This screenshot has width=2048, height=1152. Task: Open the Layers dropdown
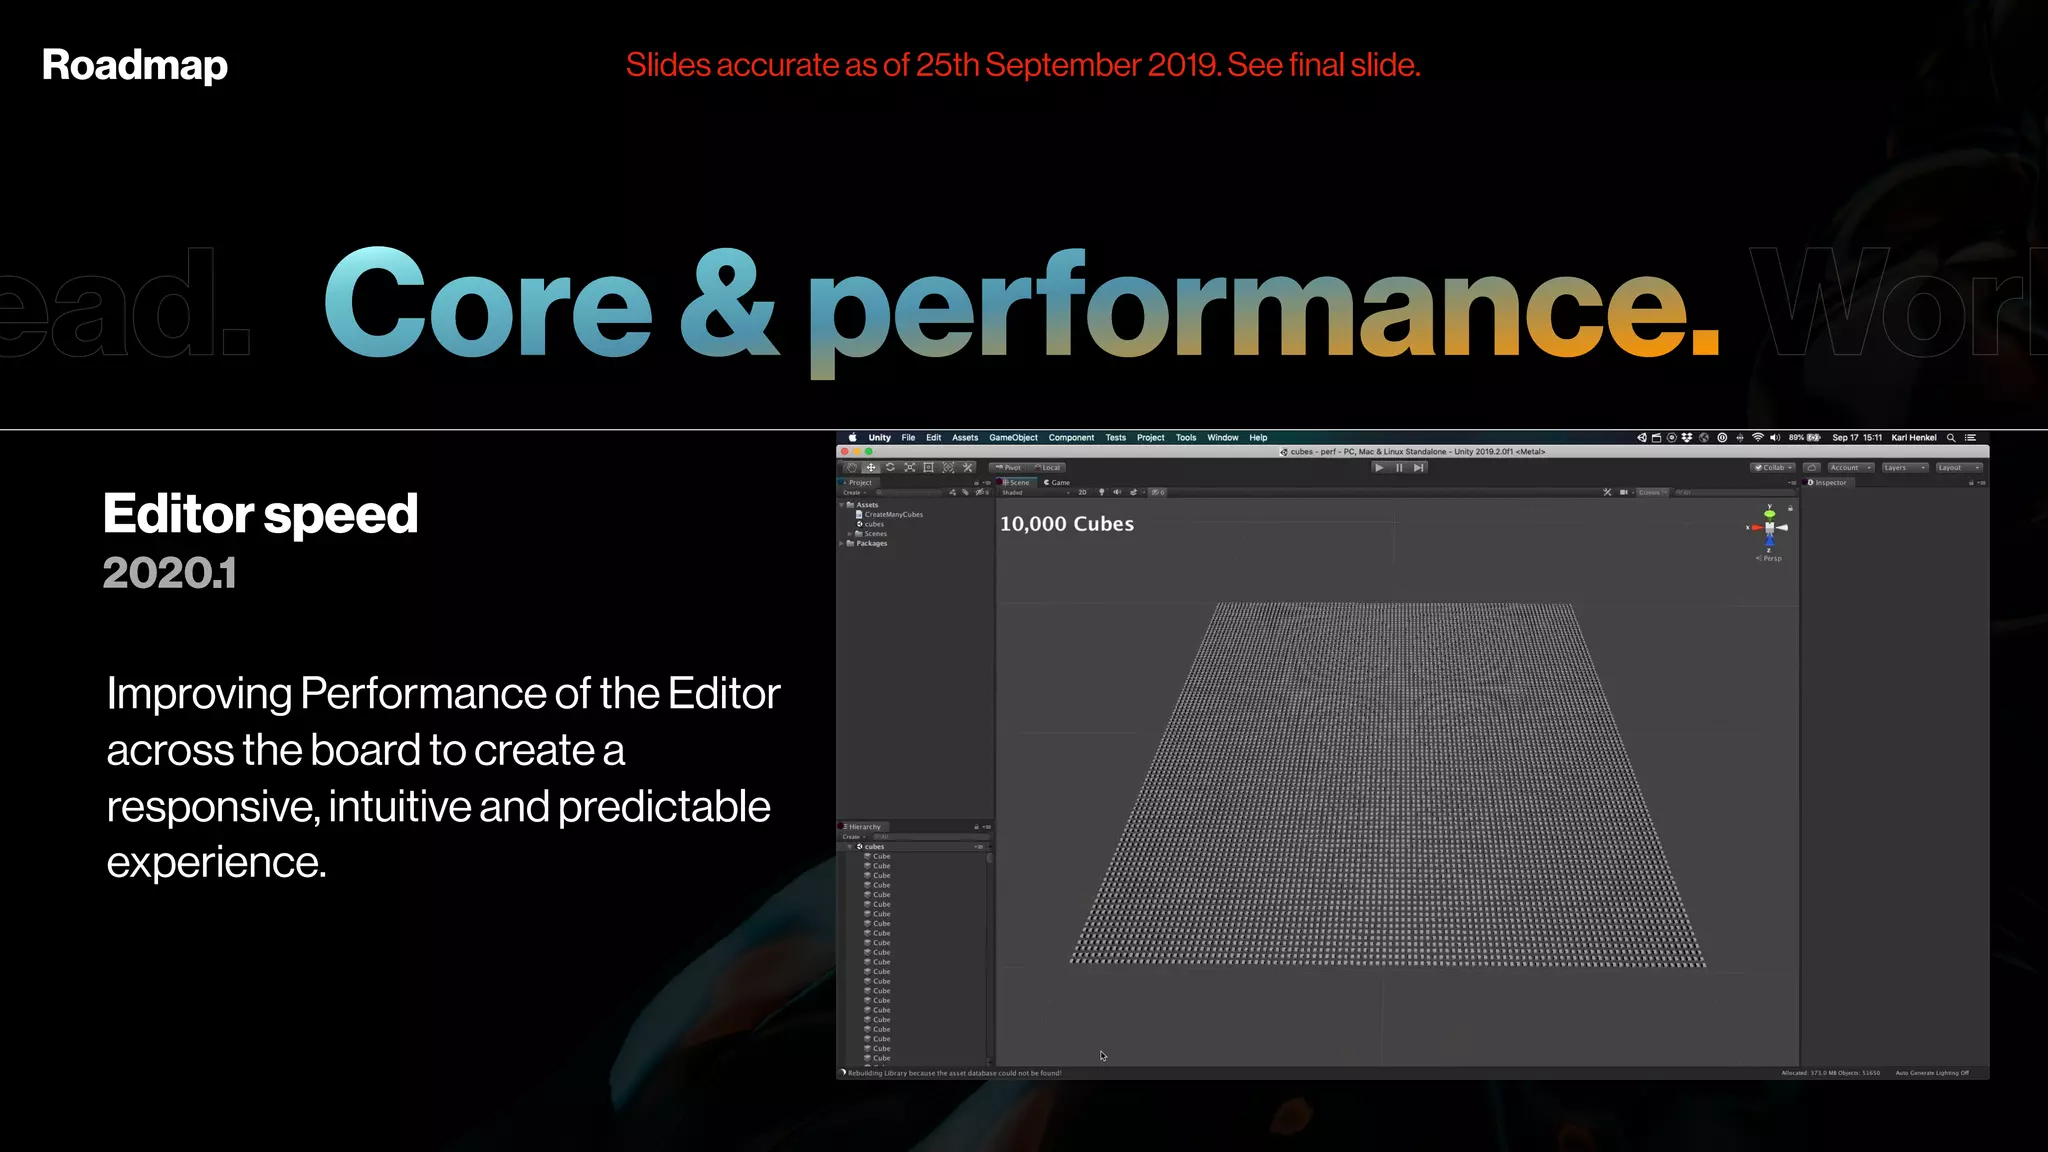(x=1904, y=467)
